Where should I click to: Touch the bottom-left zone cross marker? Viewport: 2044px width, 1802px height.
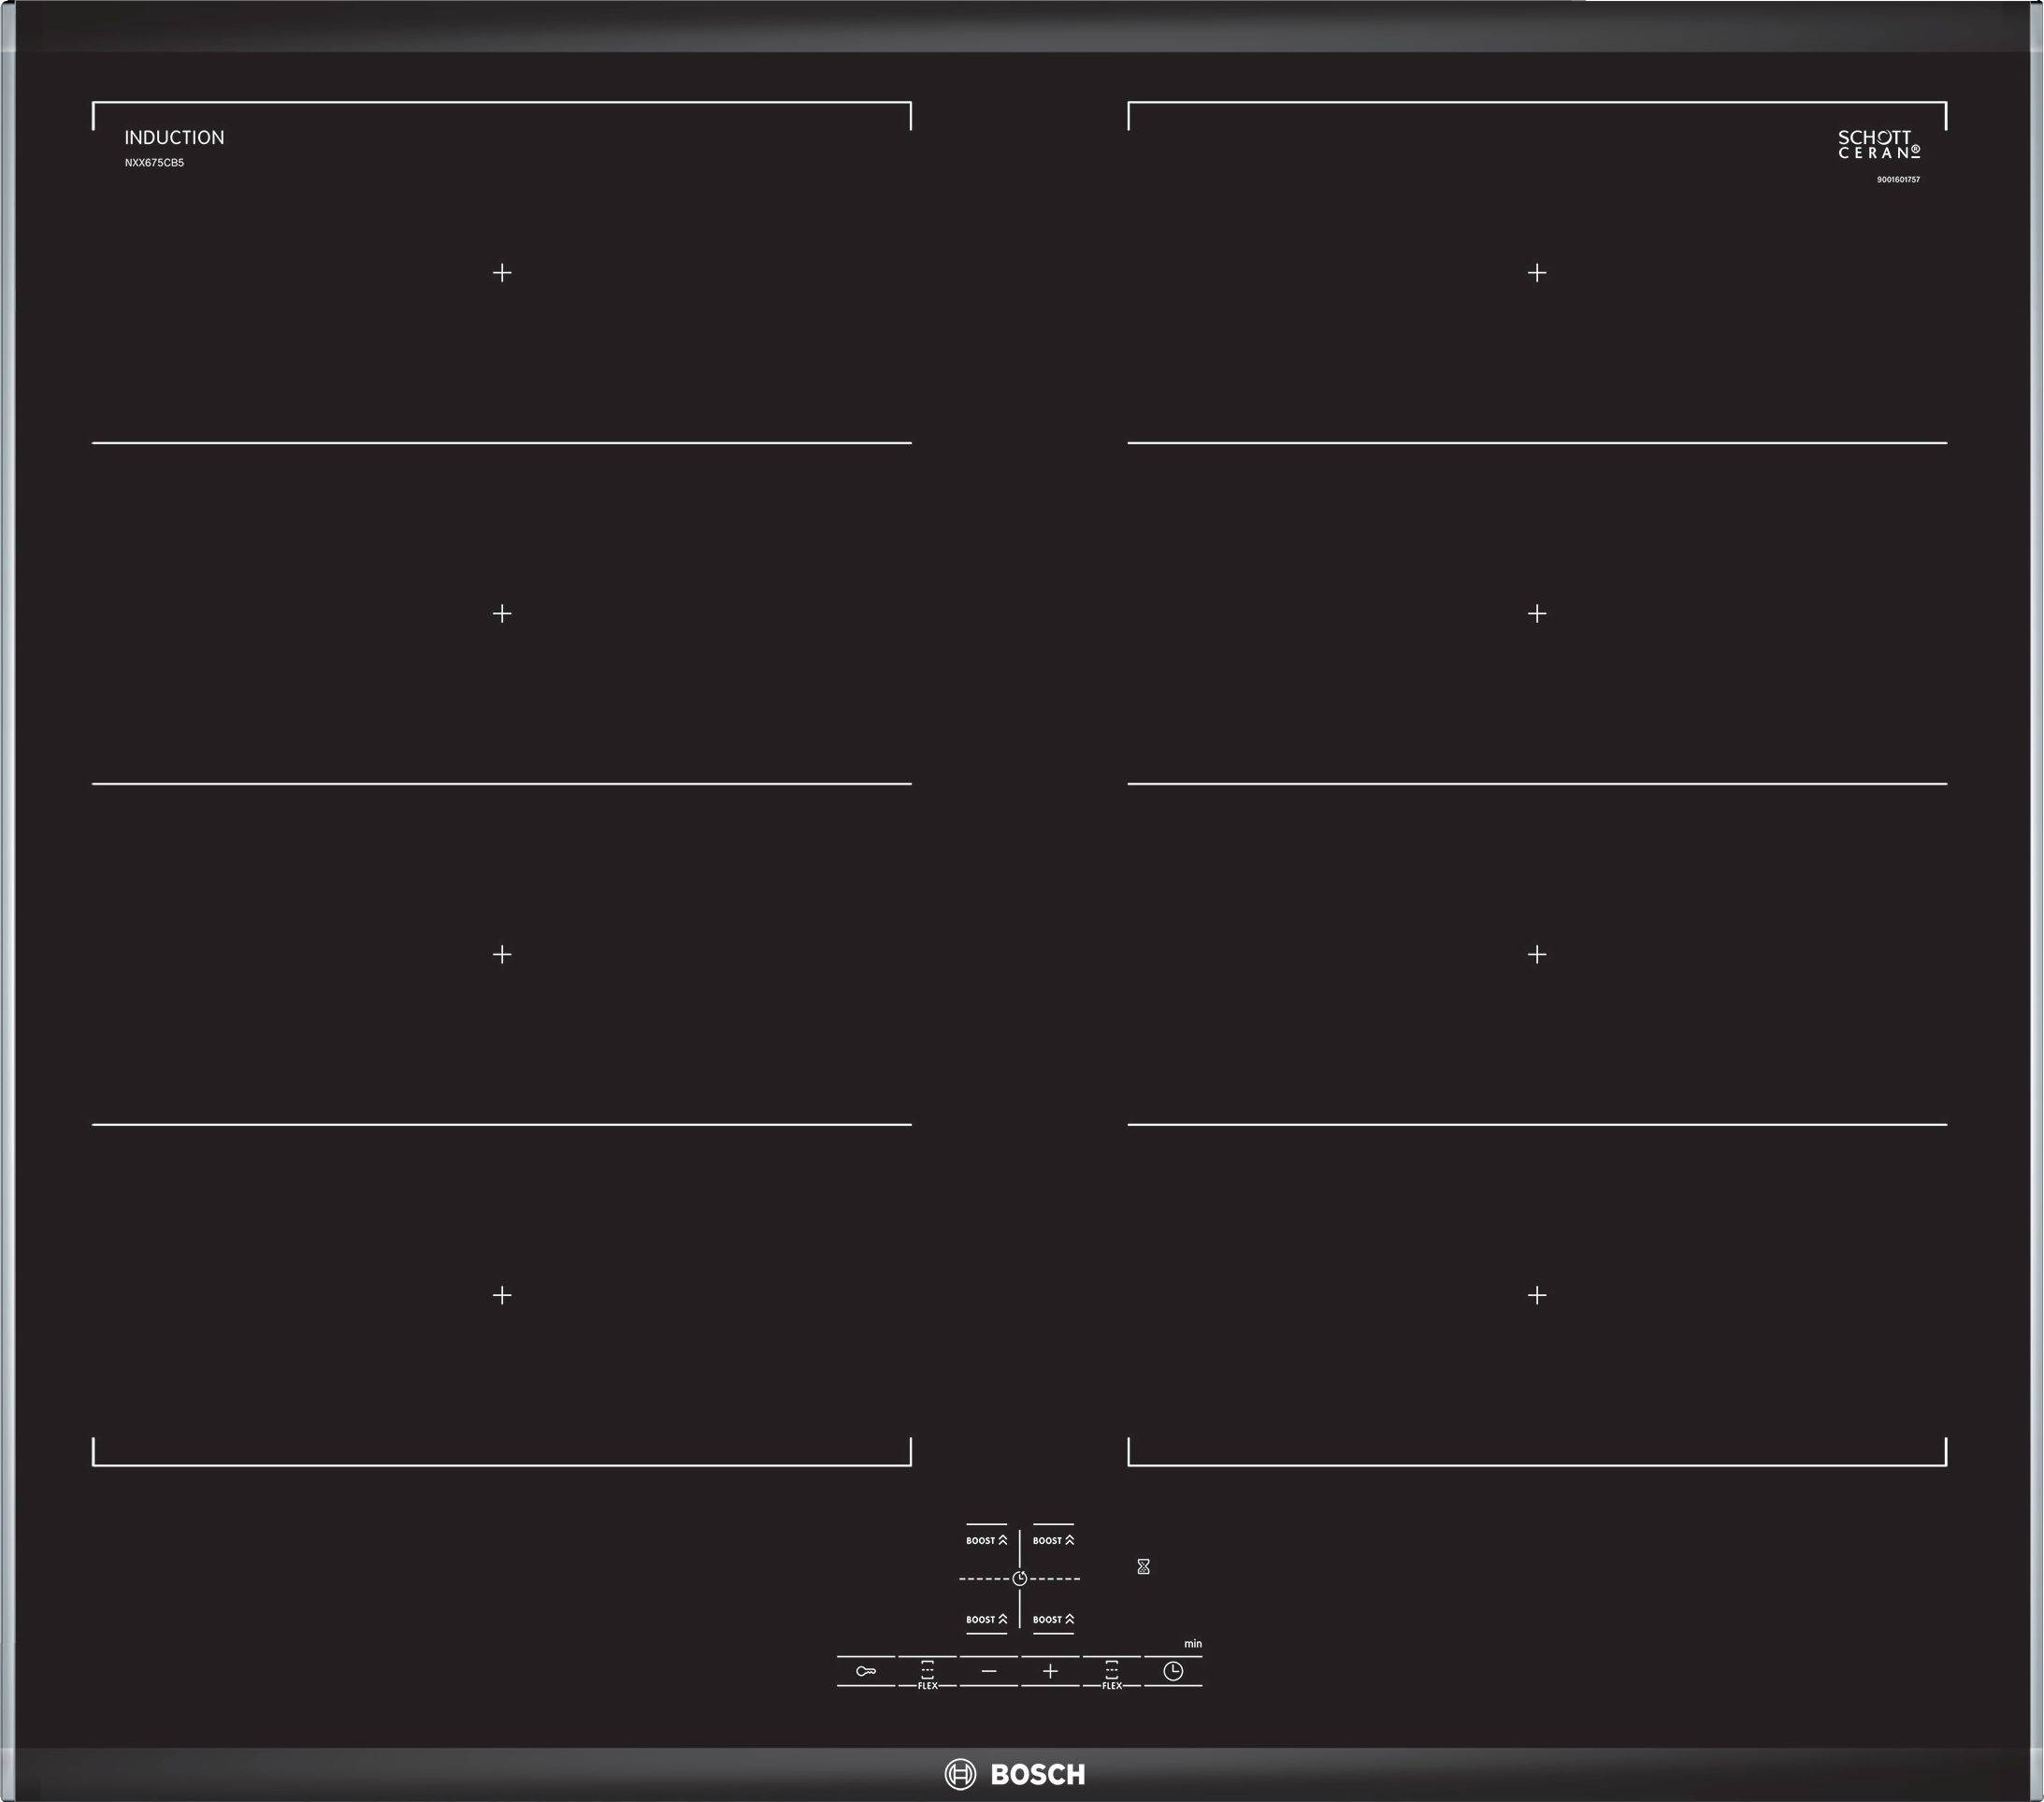[502, 1295]
